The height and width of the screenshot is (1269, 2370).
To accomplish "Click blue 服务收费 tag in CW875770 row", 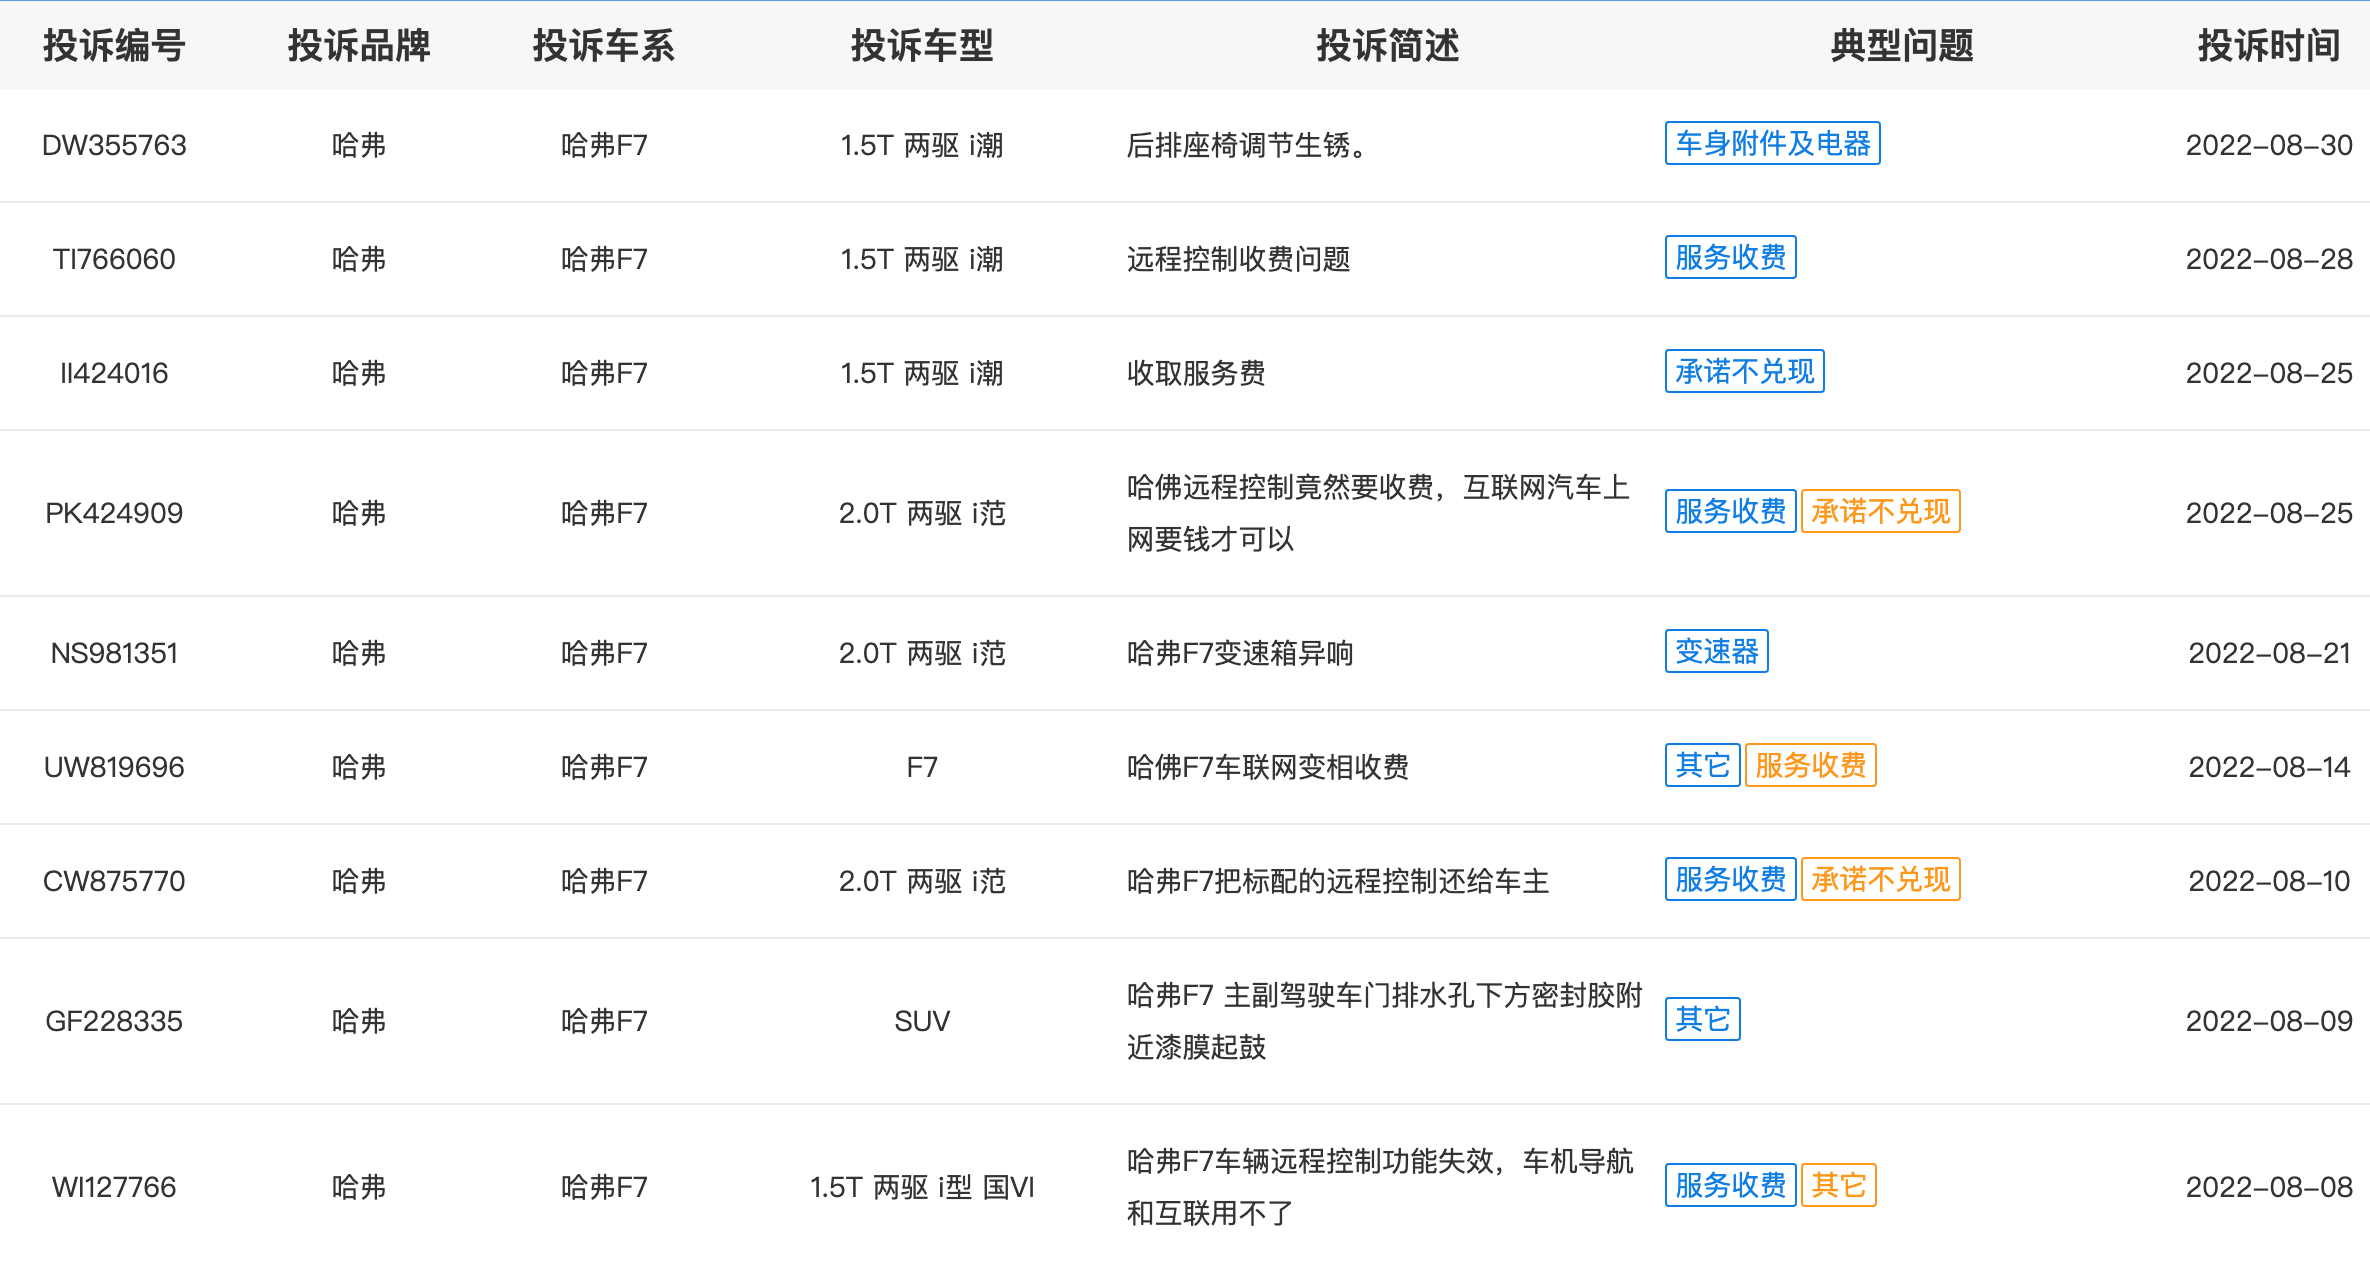I will pyautogui.click(x=1730, y=880).
